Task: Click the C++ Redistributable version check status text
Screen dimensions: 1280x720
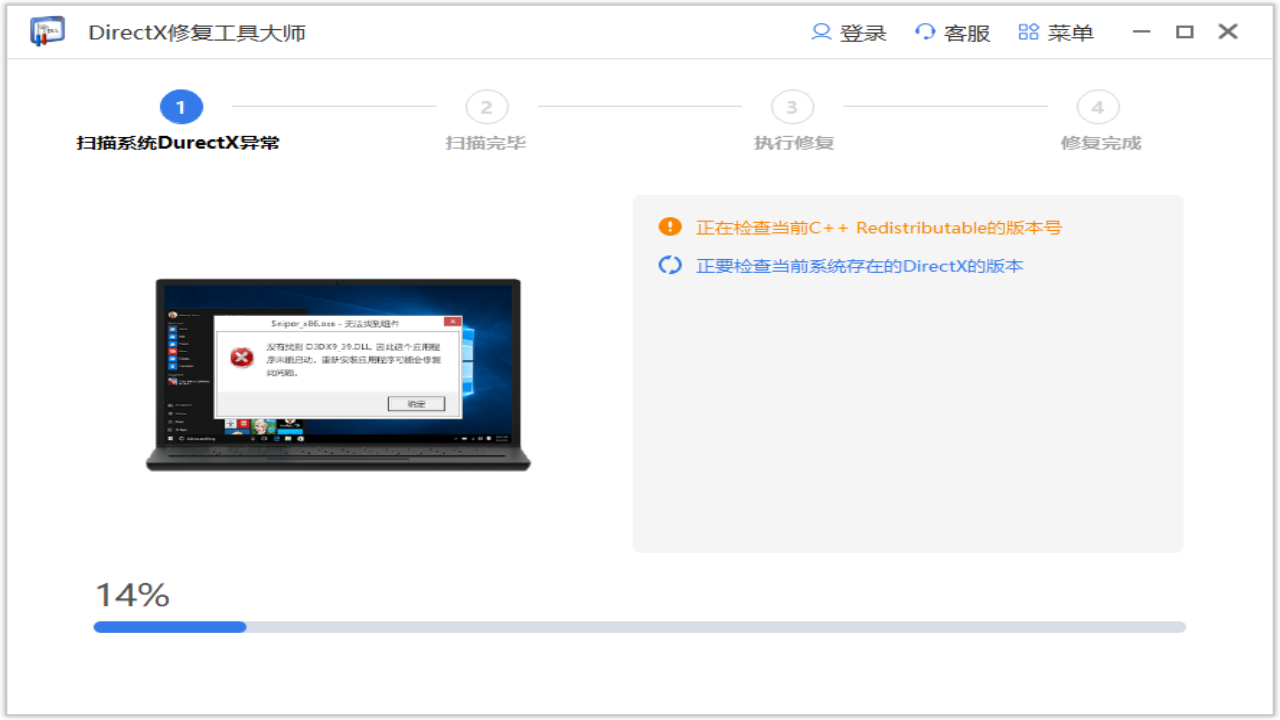Action: coord(877,227)
